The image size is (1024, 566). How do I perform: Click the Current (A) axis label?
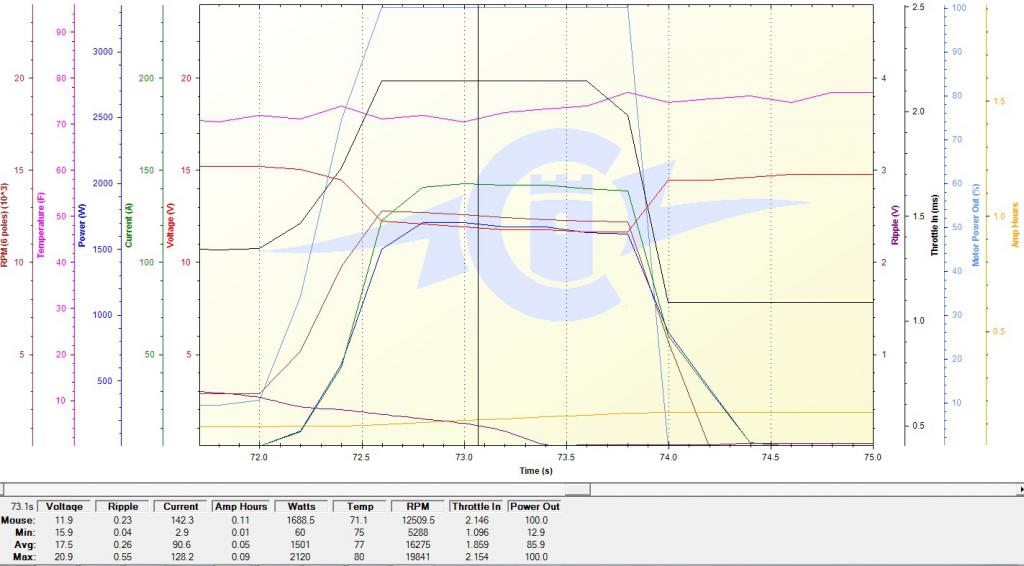pos(130,225)
